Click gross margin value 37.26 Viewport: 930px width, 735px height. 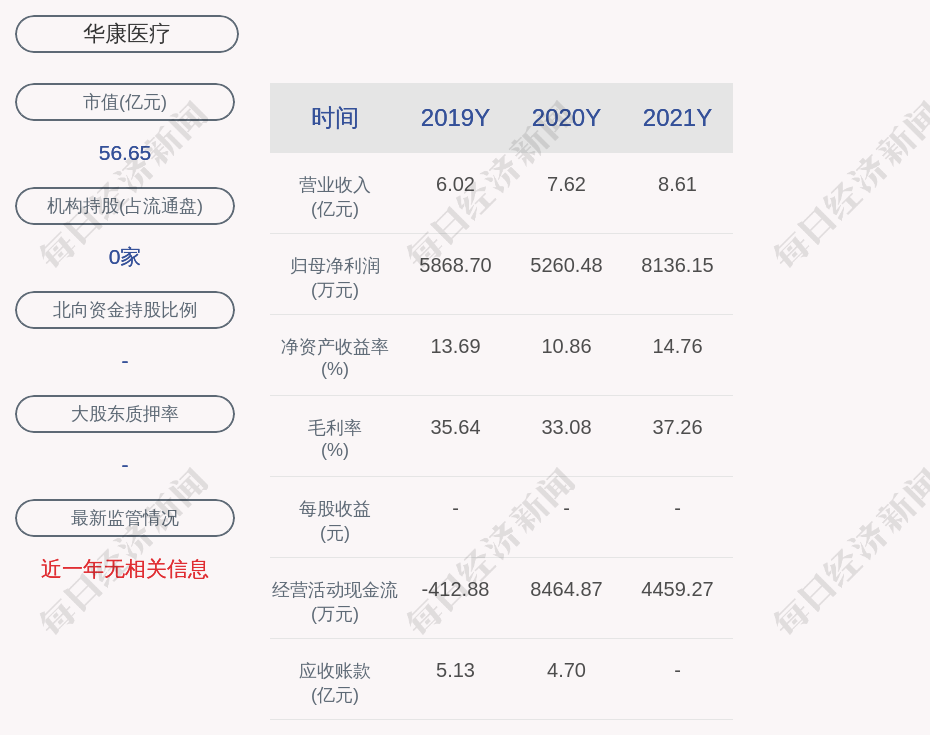pyautogui.click(x=677, y=427)
